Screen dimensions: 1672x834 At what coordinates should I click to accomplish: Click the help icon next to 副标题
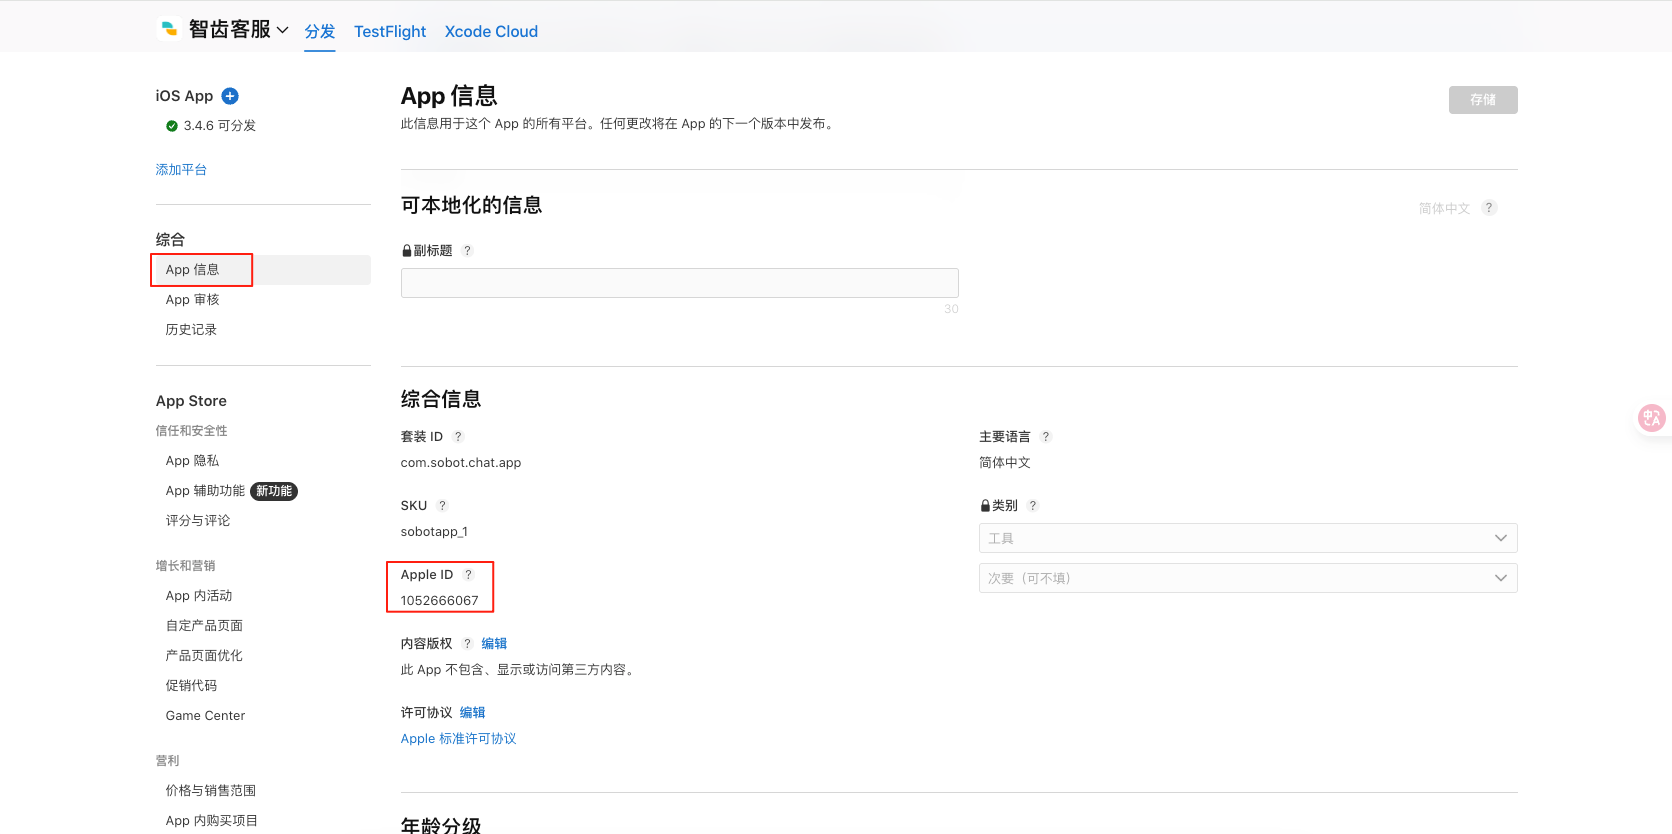[467, 251]
